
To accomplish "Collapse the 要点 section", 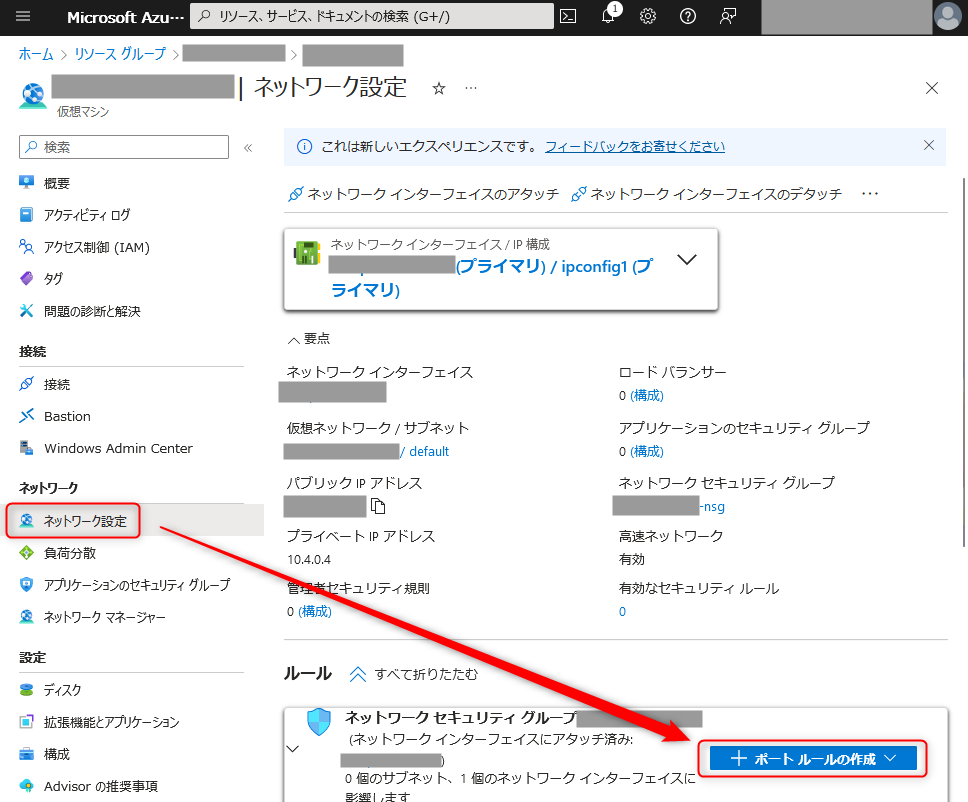I will point(309,338).
